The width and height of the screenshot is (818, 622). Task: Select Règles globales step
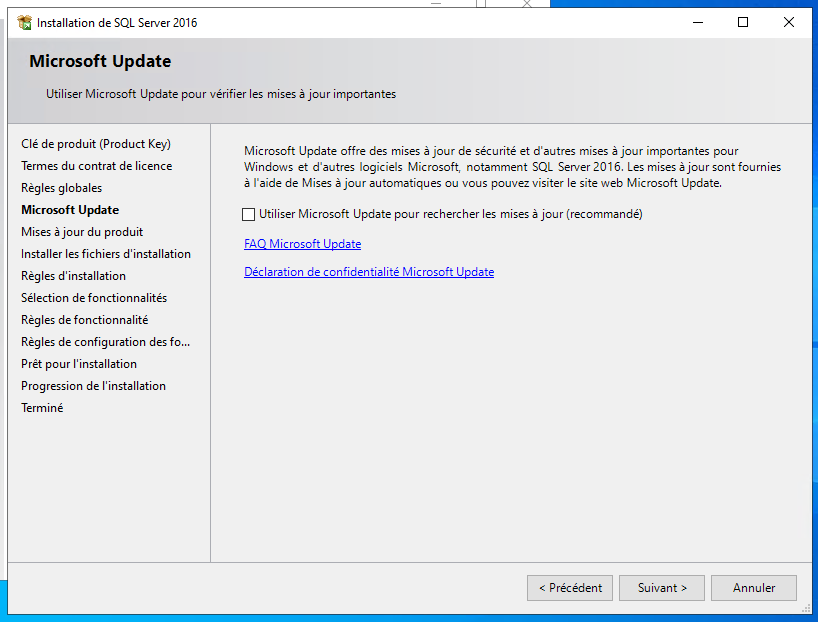[62, 188]
